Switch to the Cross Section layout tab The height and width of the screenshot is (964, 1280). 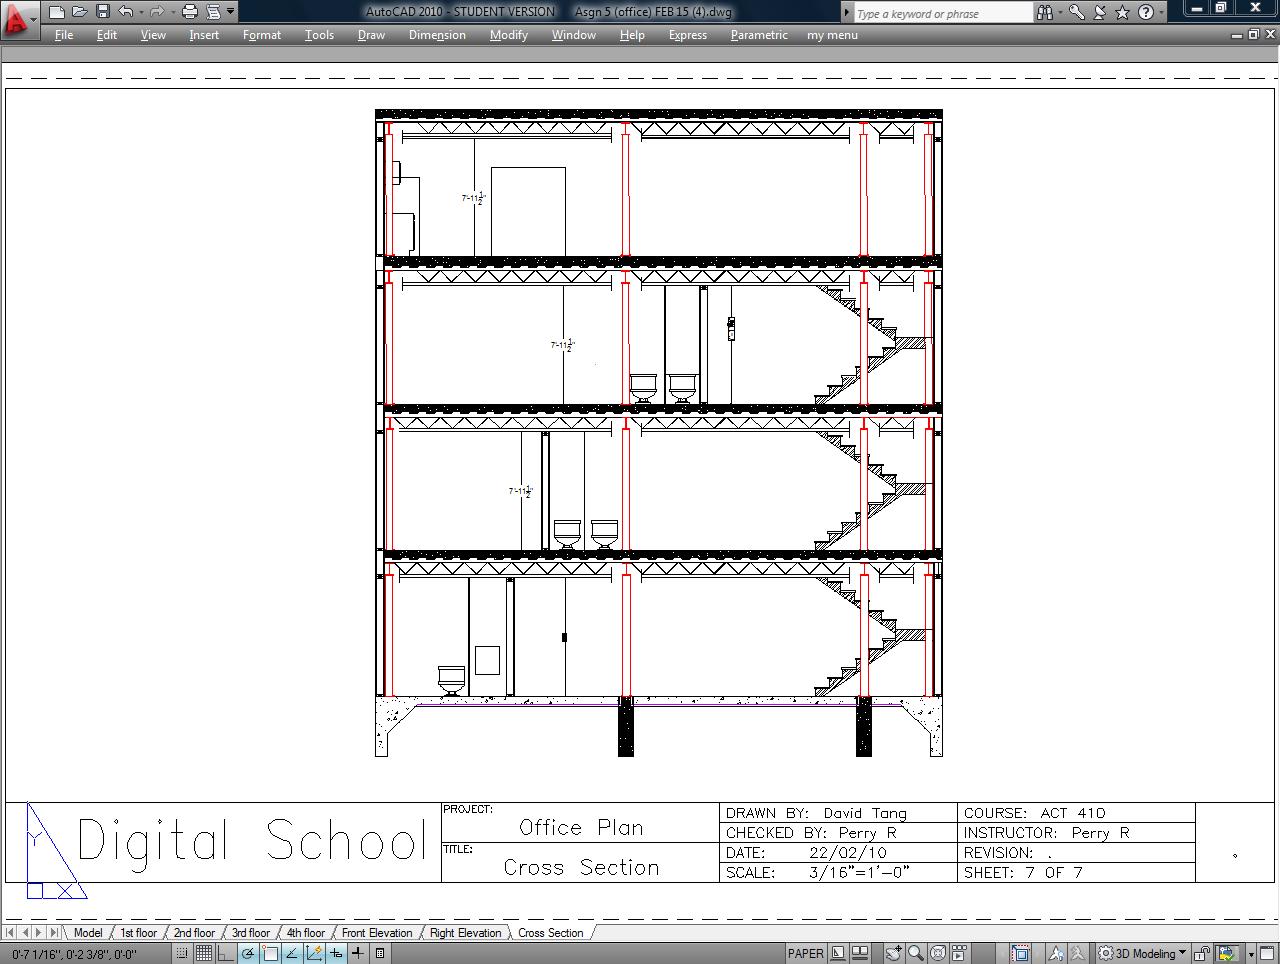pos(550,932)
